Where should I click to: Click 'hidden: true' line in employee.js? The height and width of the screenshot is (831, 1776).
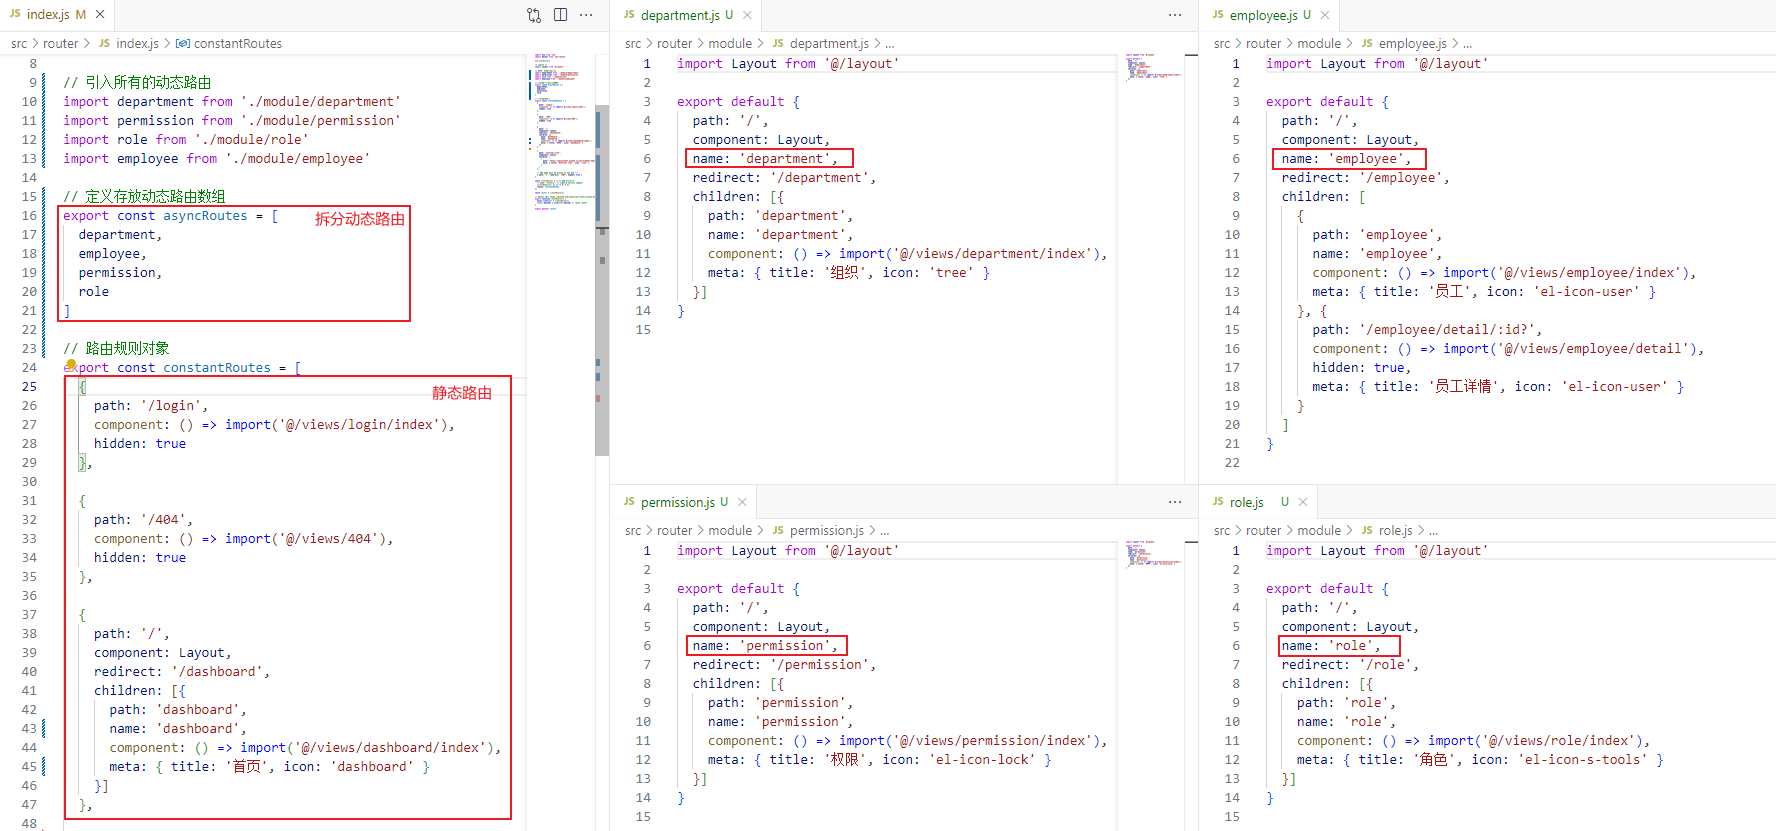(x=1359, y=367)
